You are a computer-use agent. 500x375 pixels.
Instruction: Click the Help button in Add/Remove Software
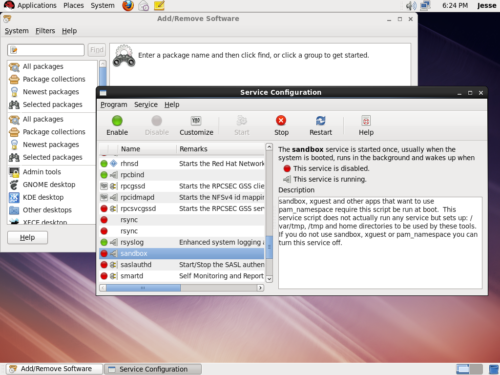27,238
